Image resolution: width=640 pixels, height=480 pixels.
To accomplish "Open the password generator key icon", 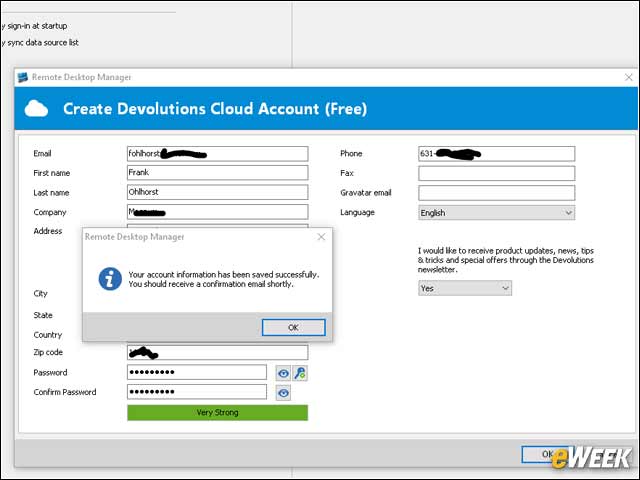I will 300,373.
